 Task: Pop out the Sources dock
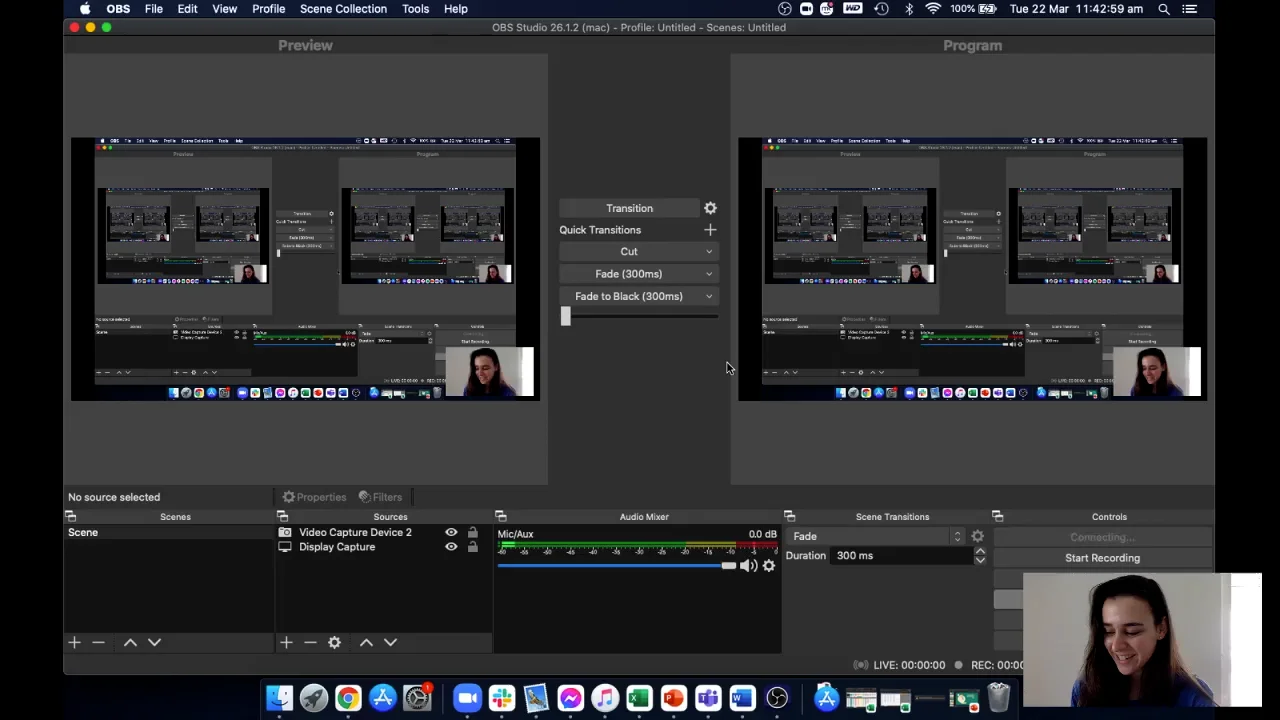(x=282, y=517)
